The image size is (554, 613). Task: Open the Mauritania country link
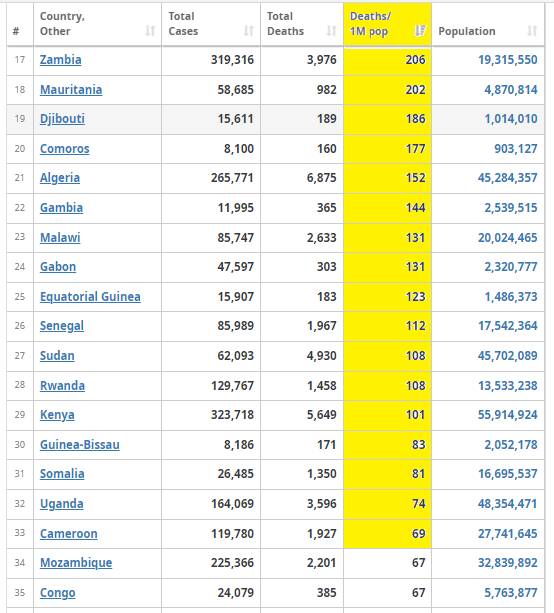pyautogui.click(x=71, y=90)
